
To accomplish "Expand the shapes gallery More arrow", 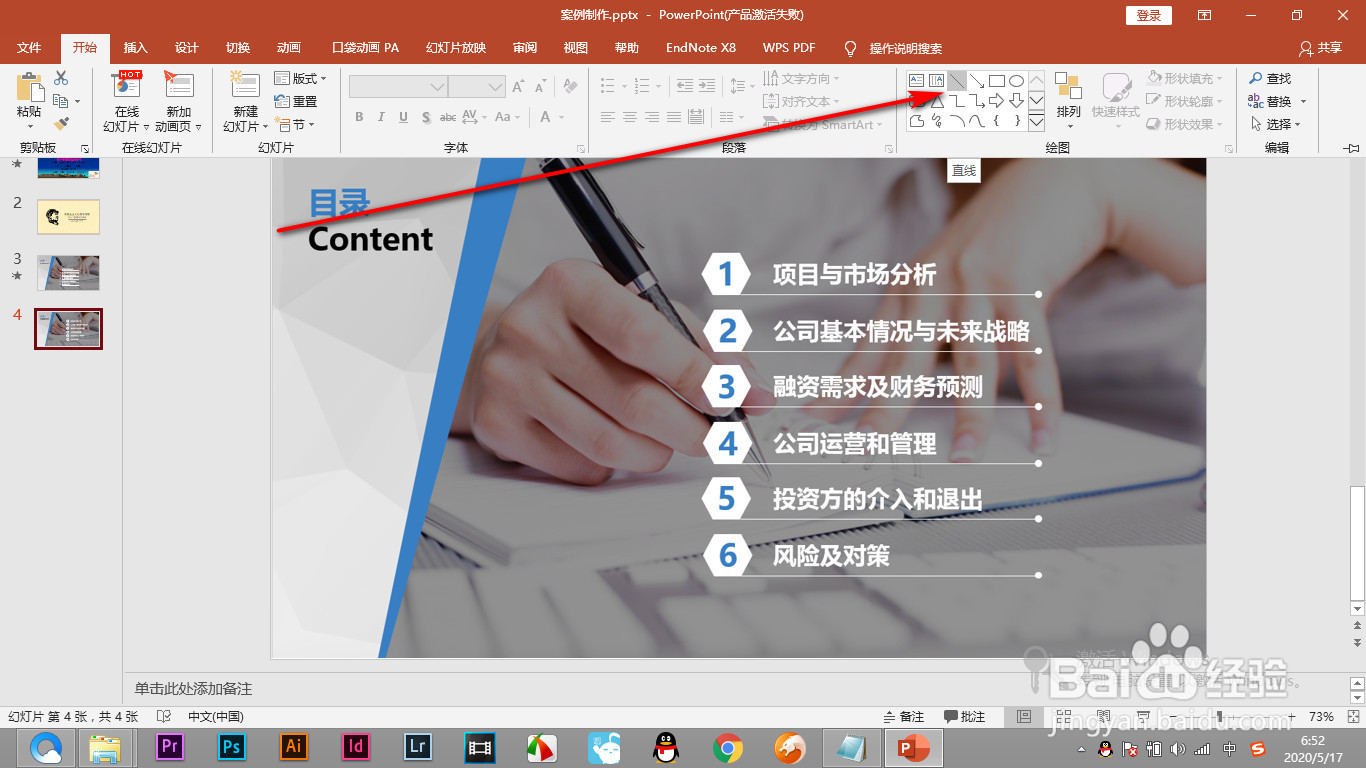I will coord(1036,122).
